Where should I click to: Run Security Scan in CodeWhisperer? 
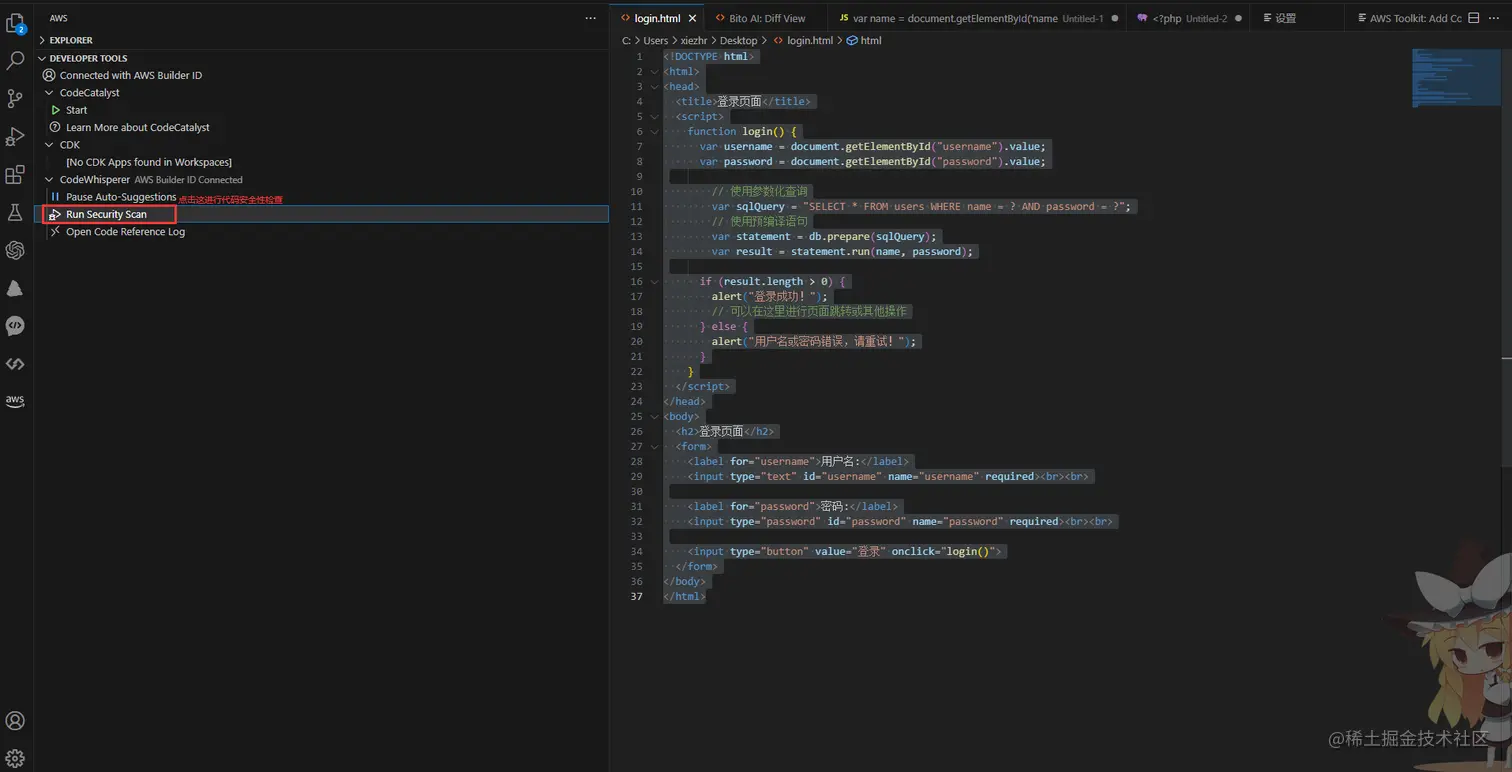point(106,214)
